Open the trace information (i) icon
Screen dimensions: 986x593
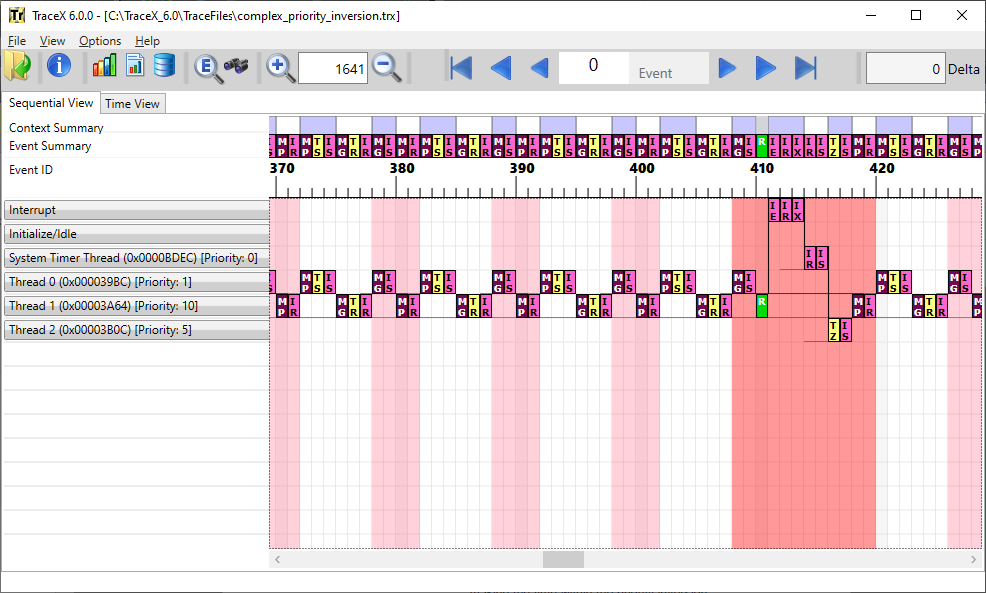59,67
